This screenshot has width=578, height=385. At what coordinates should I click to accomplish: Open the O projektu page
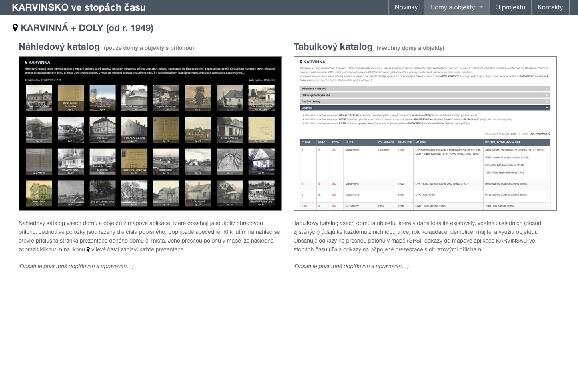[x=511, y=7]
